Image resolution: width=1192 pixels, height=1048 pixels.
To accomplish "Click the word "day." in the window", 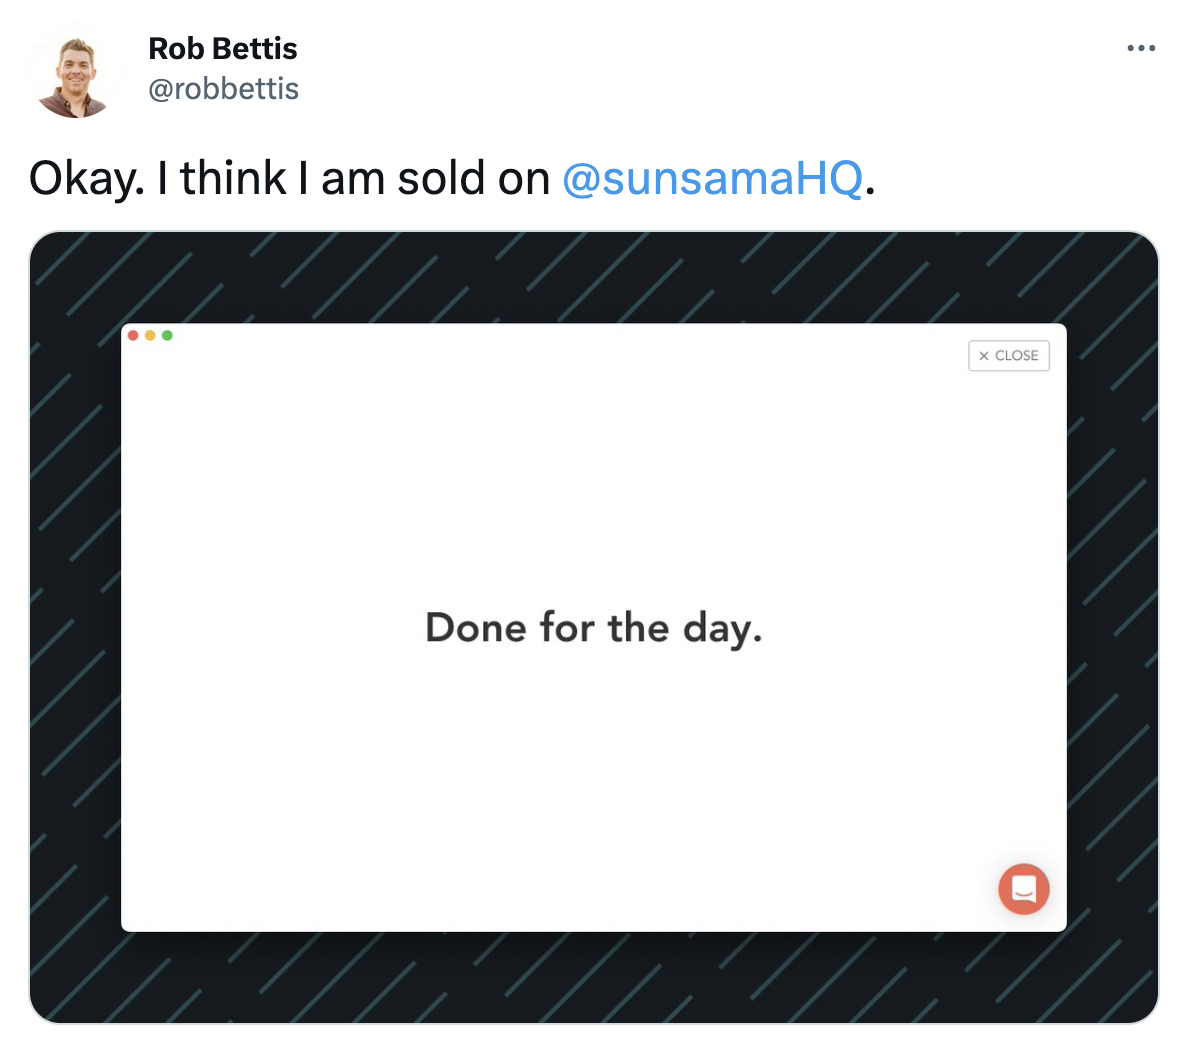I will tap(722, 630).
